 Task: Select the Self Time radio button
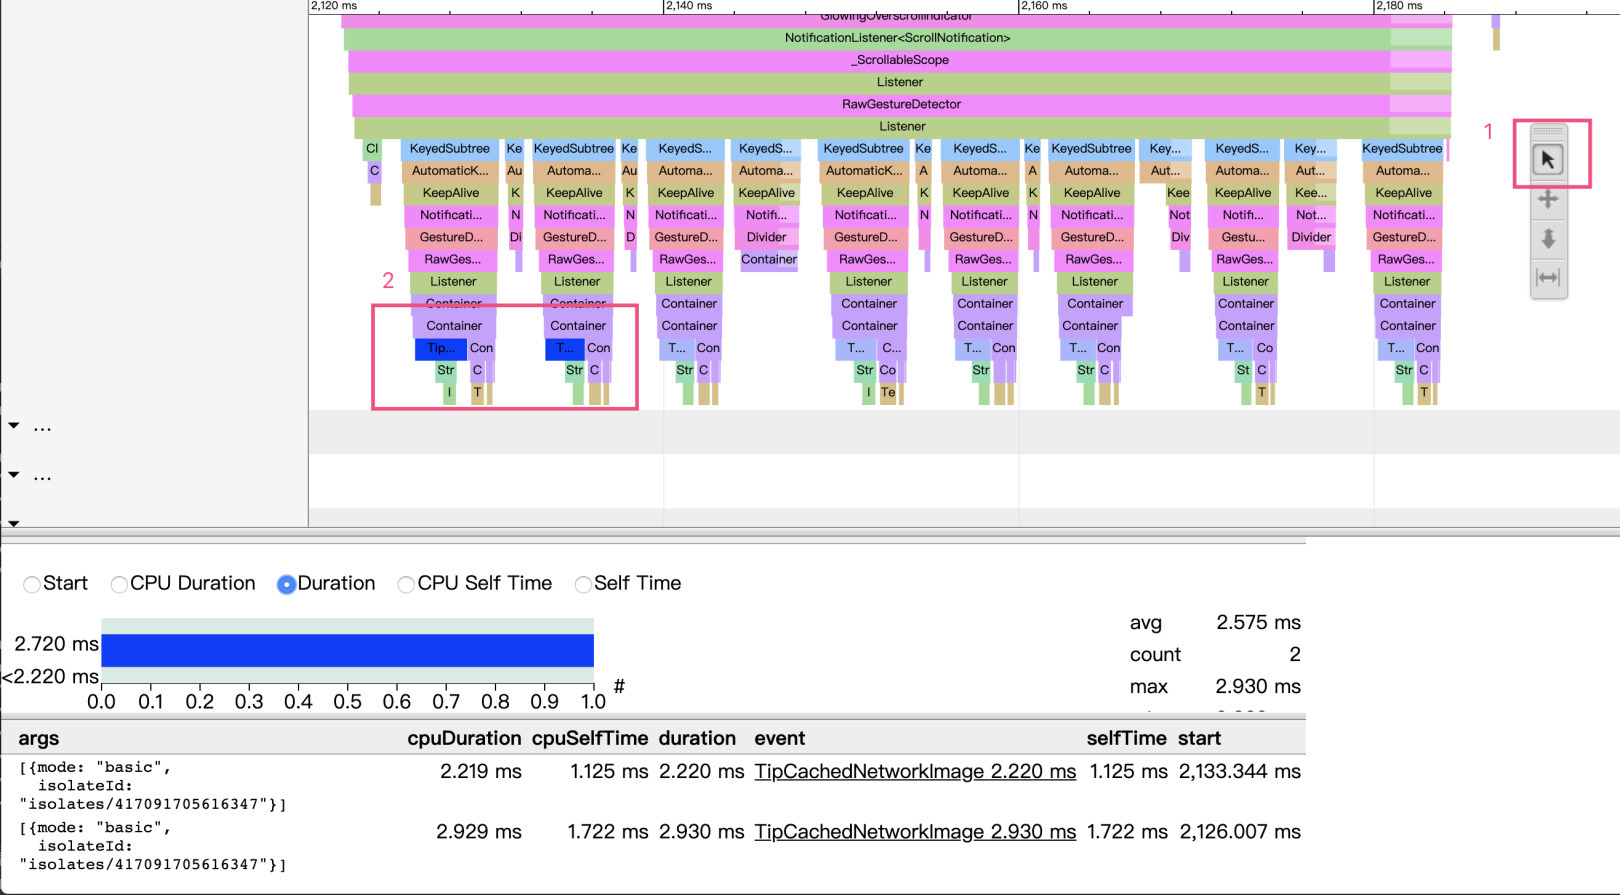583,584
